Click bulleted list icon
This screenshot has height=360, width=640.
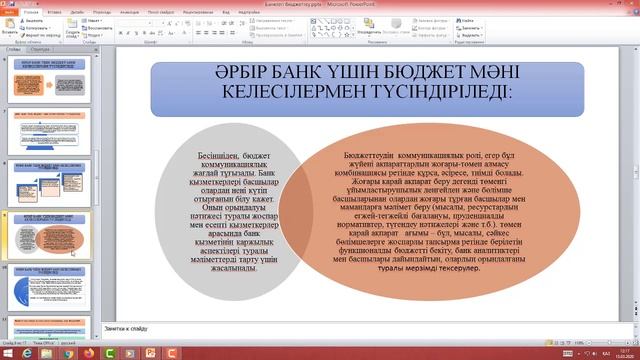click(x=199, y=23)
